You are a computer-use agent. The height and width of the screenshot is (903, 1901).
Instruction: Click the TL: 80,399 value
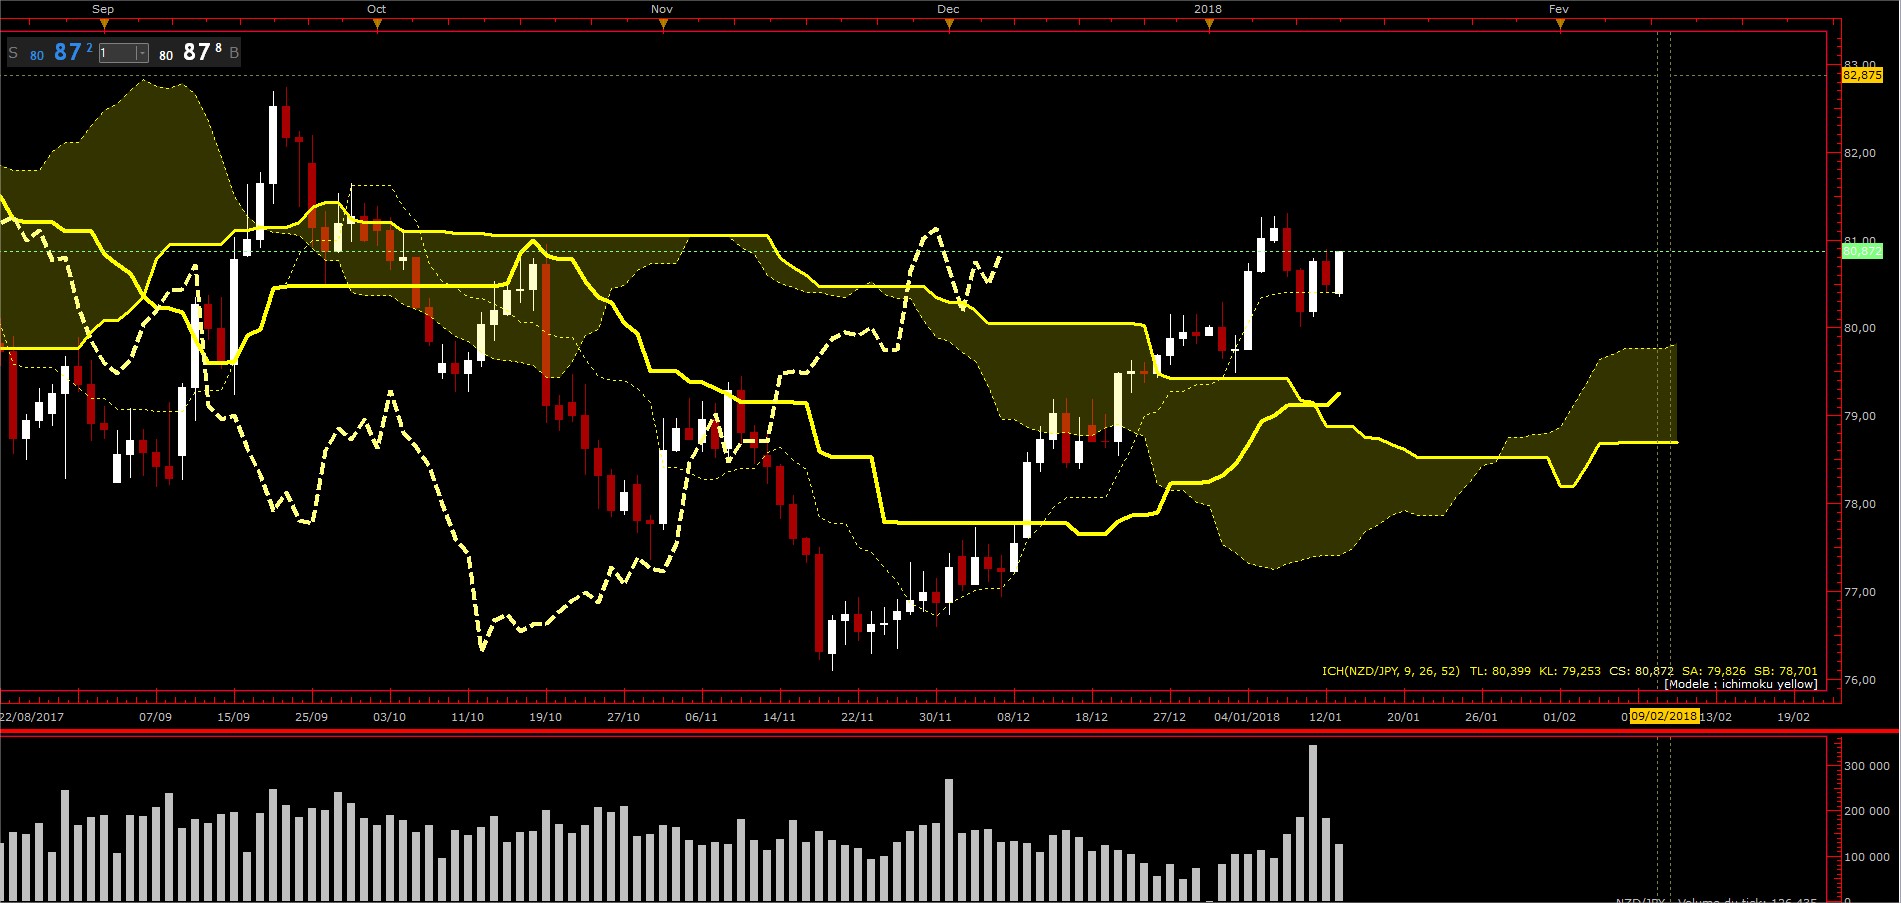coord(1500,671)
